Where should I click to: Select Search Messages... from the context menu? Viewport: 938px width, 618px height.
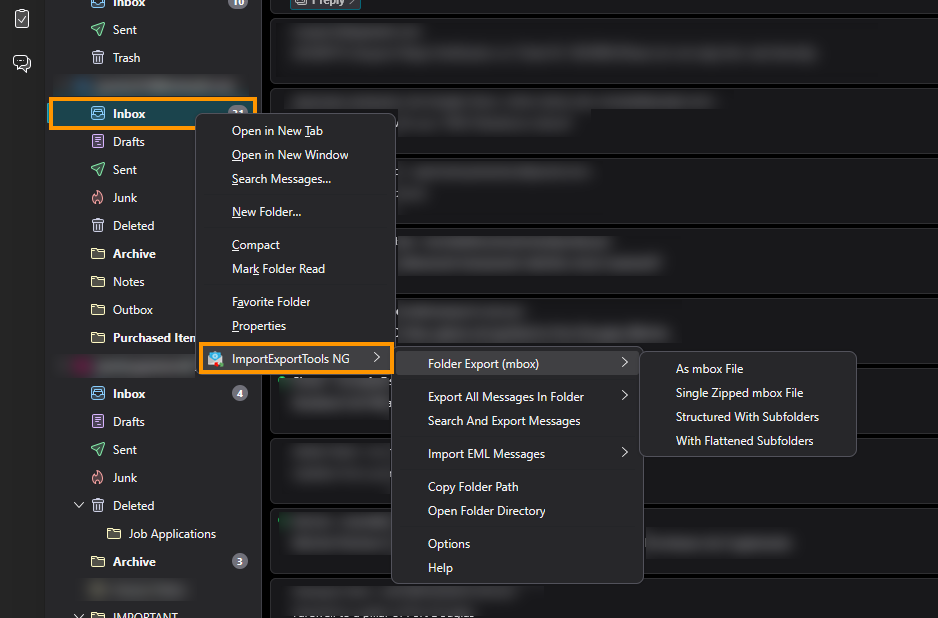pyautogui.click(x=281, y=179)
